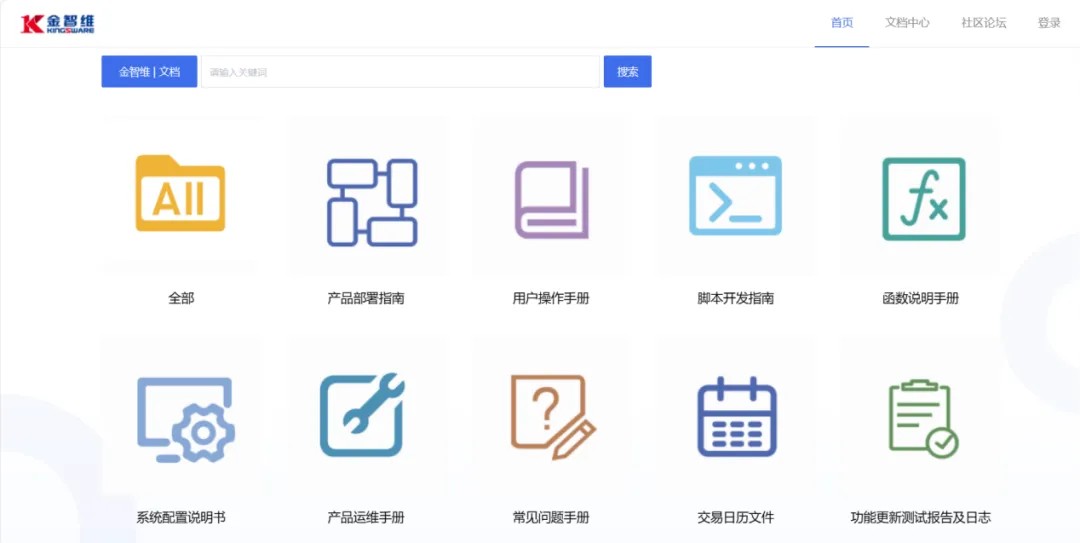Open the yellow All folder icon
The image size is (1080, 543).
[180, 193]
